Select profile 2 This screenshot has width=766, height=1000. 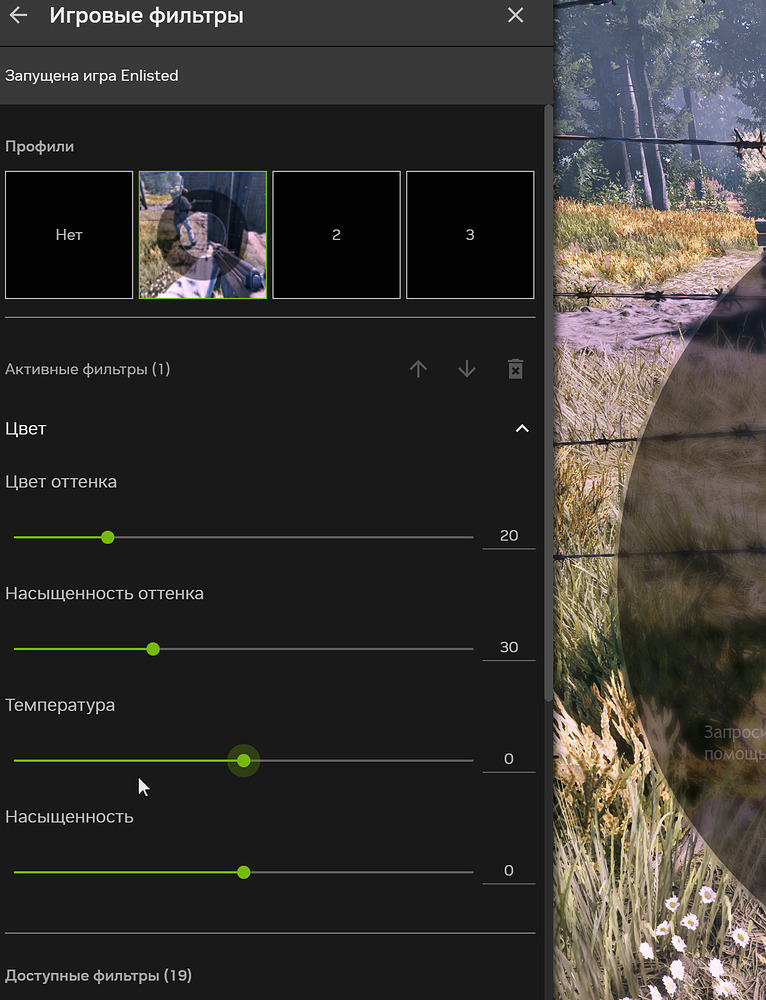click(x=337, y=235)
